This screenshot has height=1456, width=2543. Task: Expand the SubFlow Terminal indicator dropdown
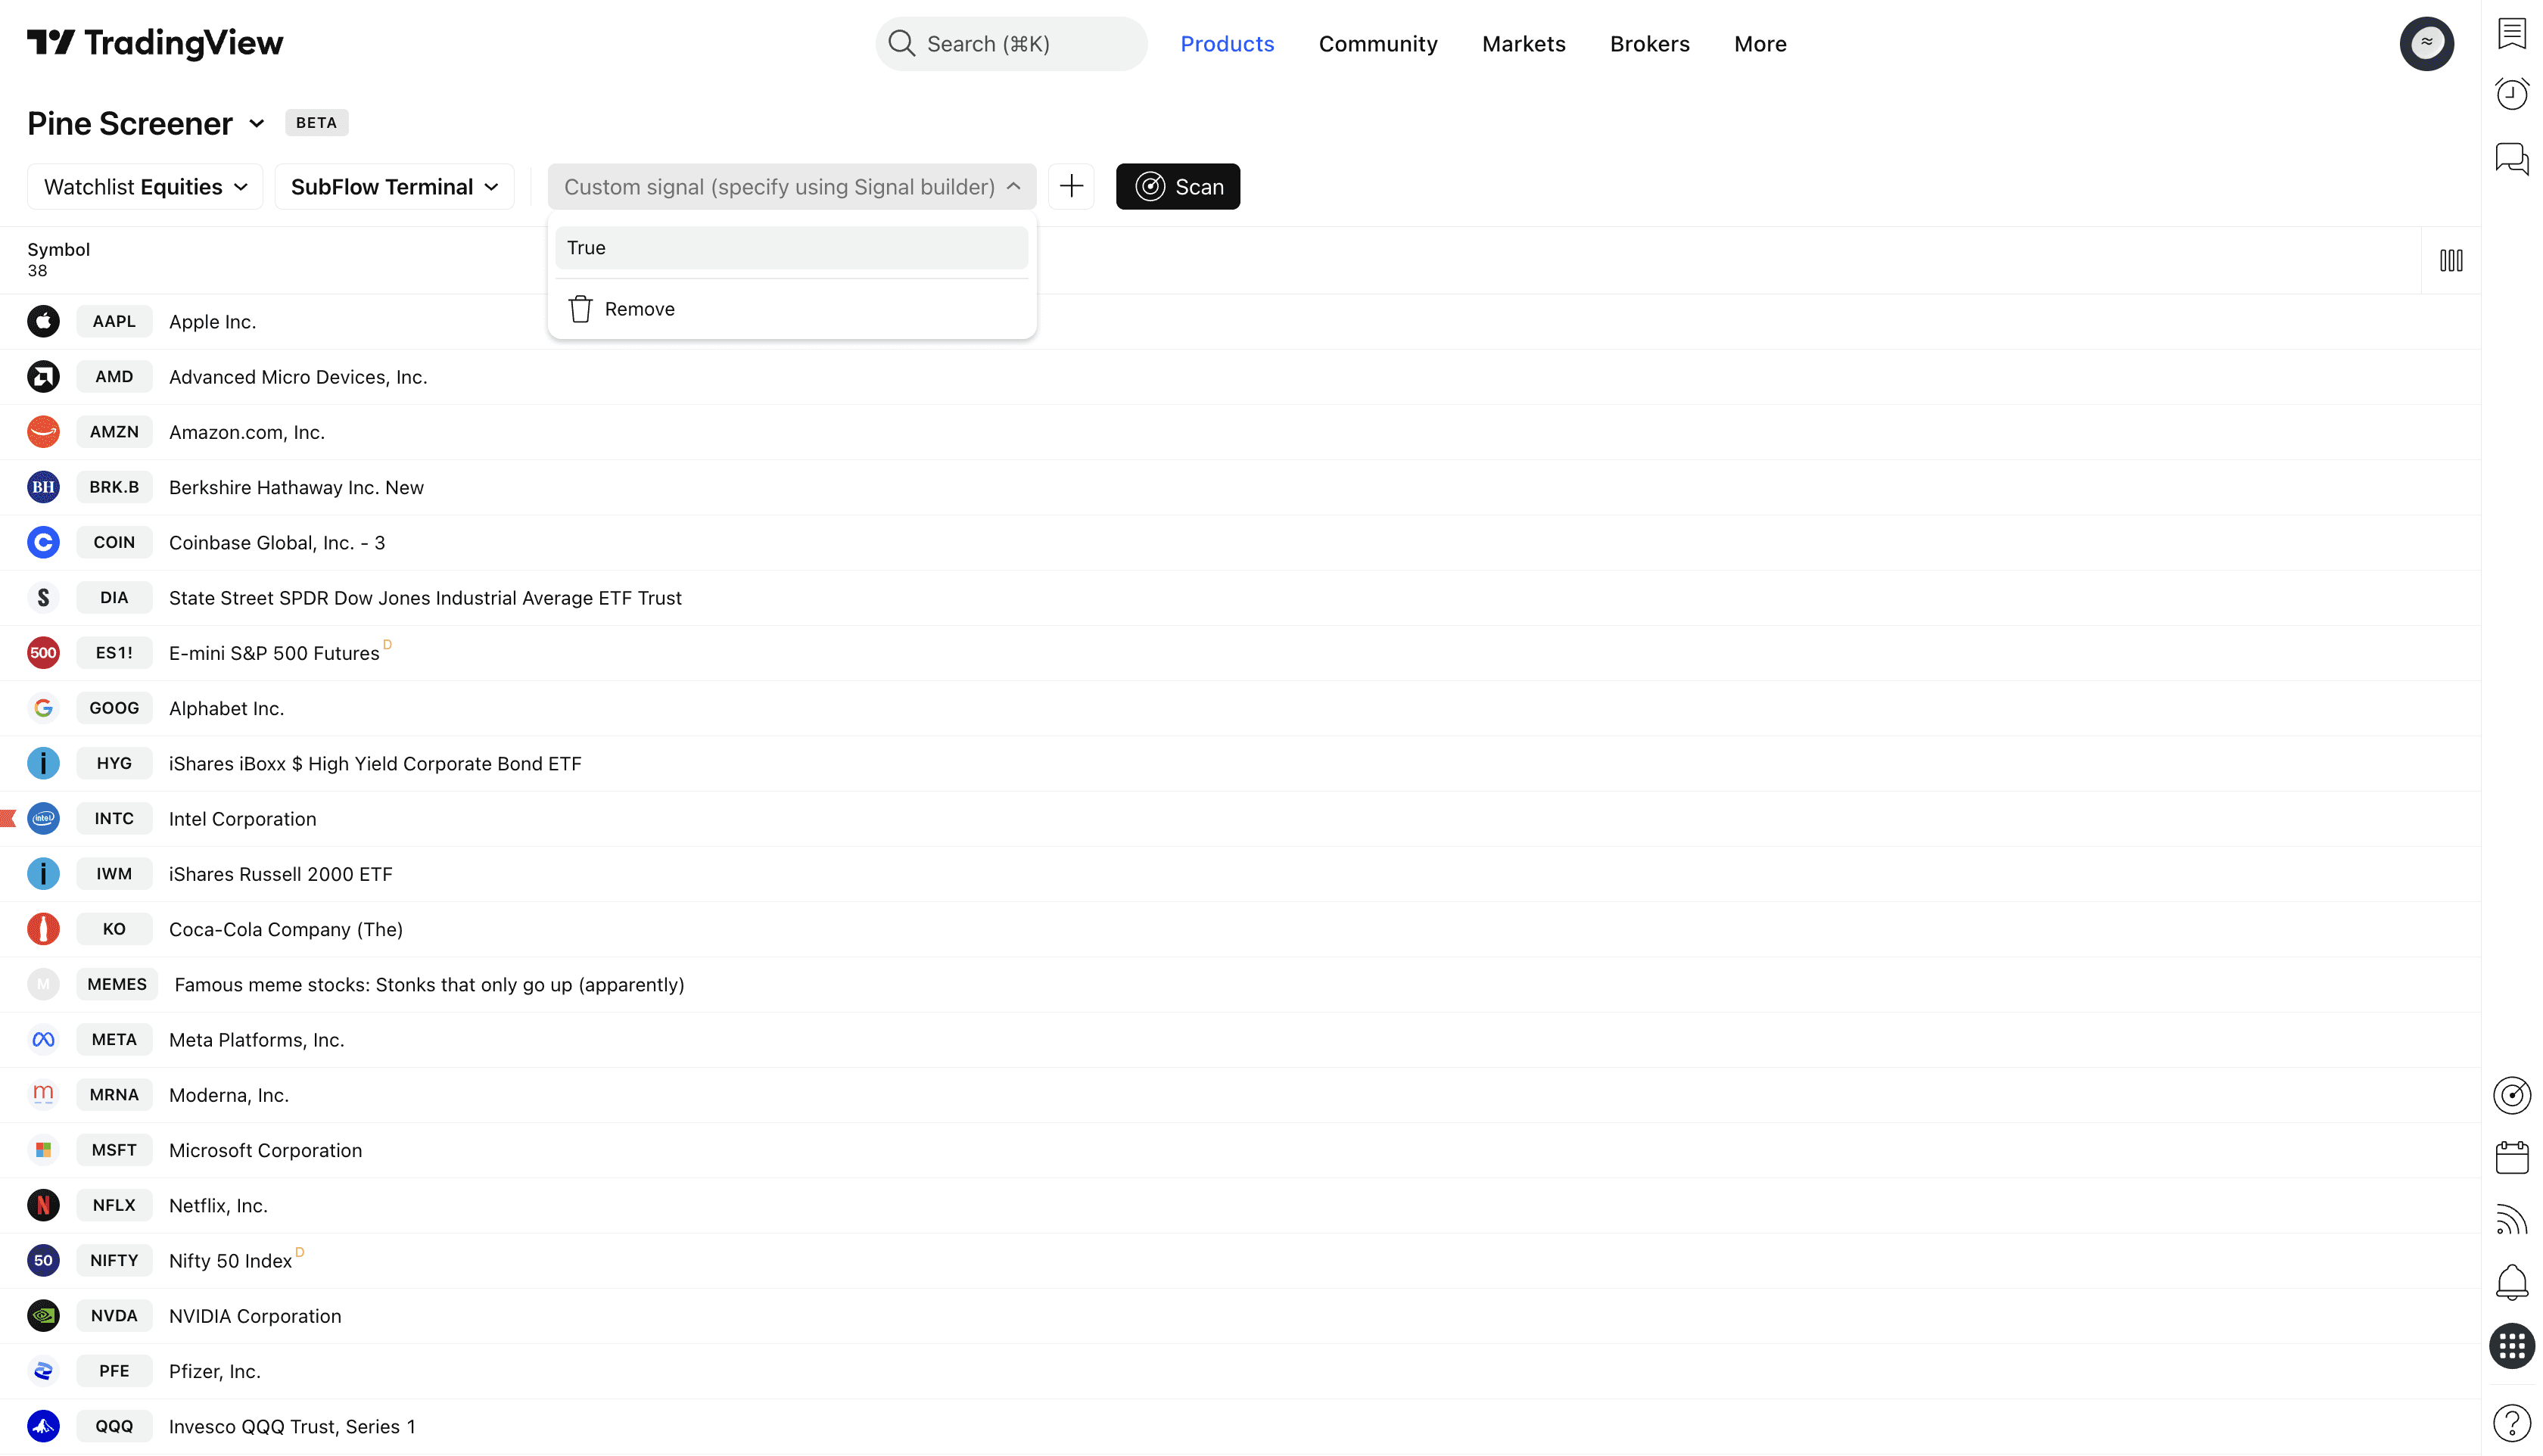pyautogui.click(x=394, y=187)
